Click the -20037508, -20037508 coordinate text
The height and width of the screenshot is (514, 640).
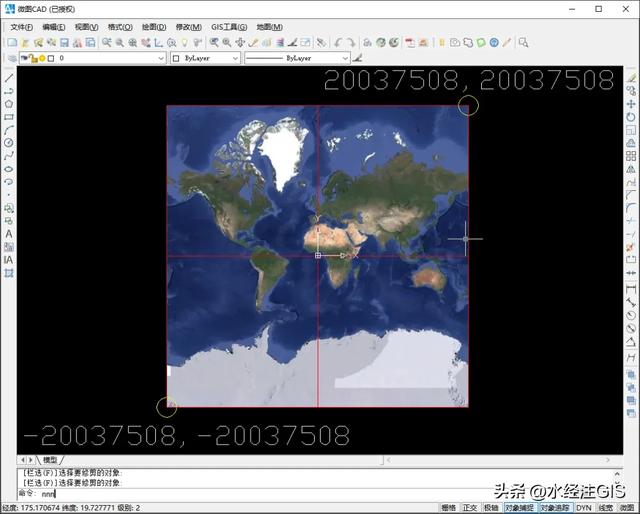(186, 435)
